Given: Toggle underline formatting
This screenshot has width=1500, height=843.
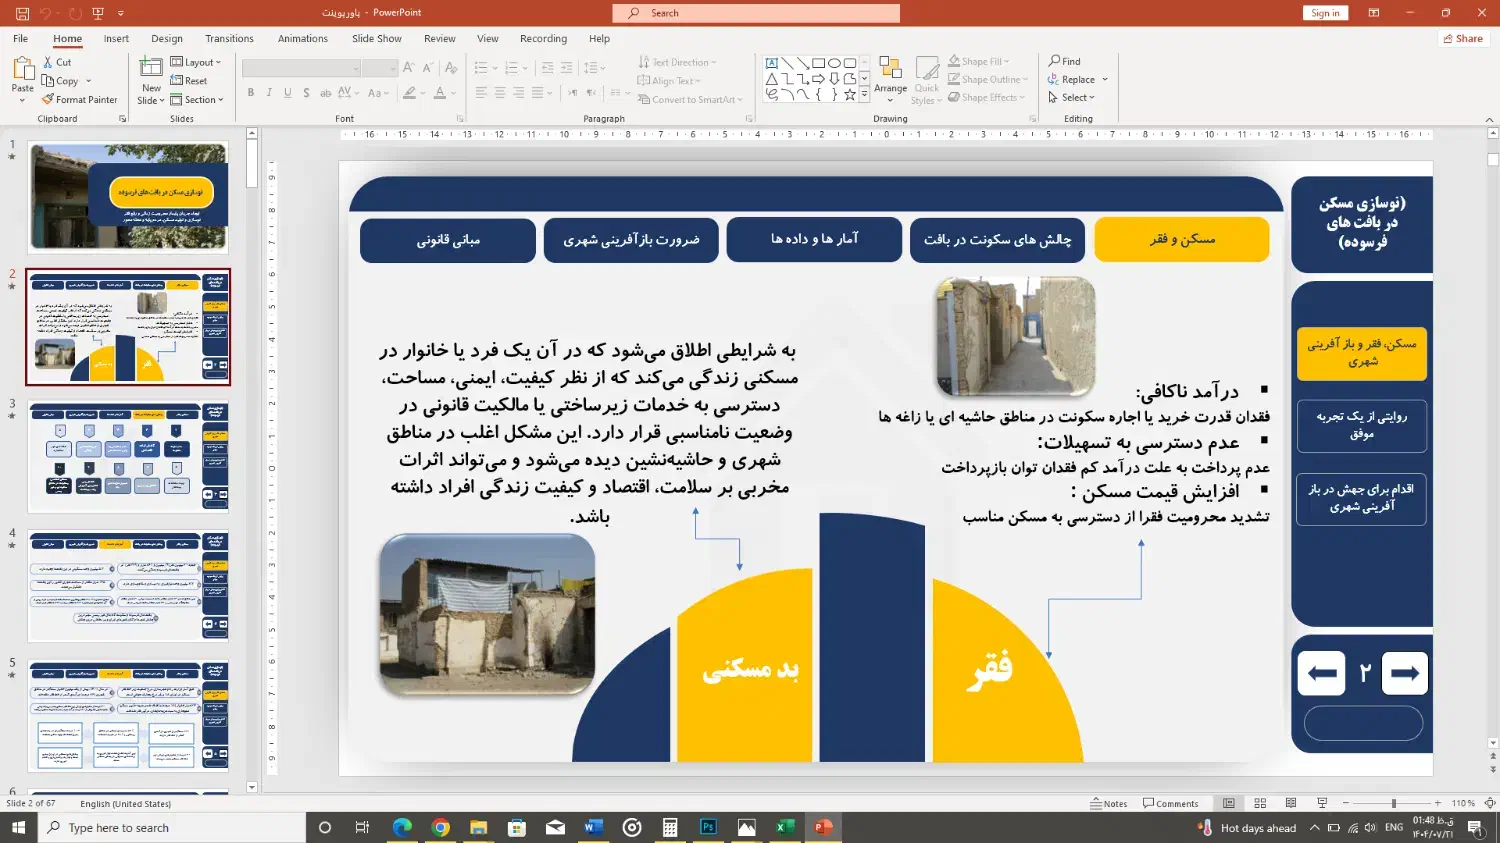Looking at the screenshot, I should pyautogui.click(x=289, y=92).
